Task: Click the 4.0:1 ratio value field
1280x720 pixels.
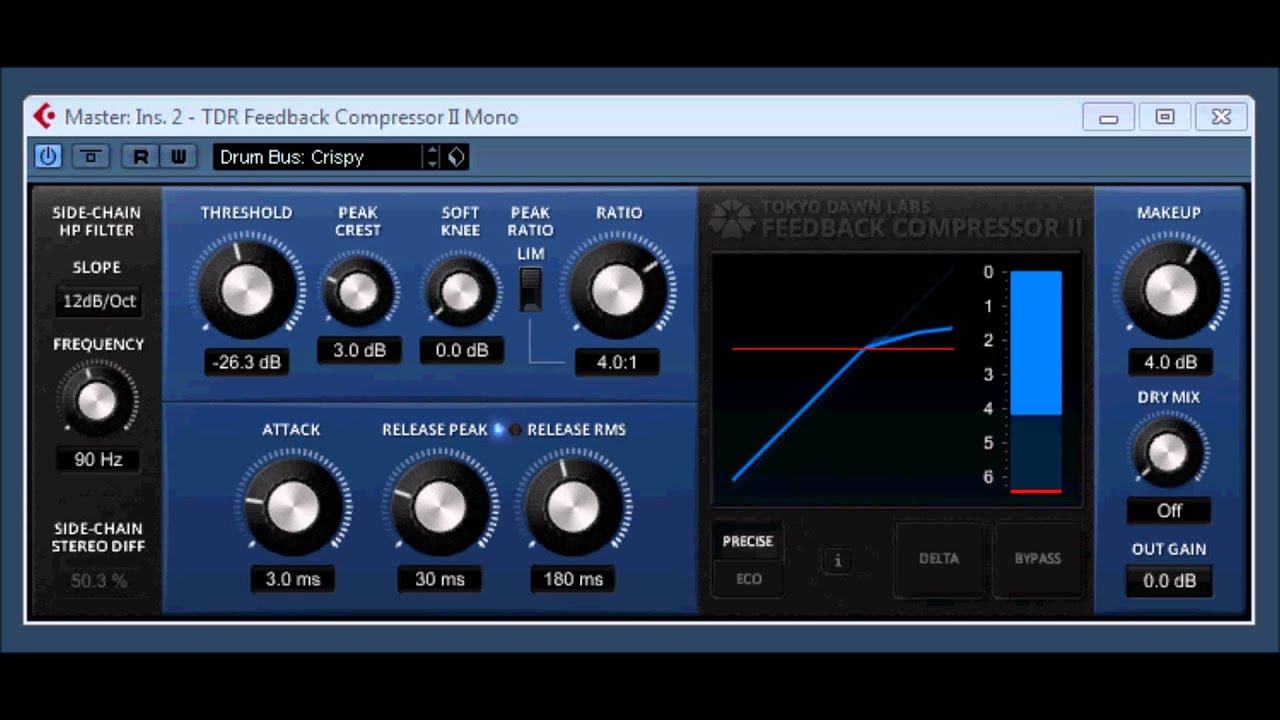Action: pyautogui.click(x=617, y=362)
